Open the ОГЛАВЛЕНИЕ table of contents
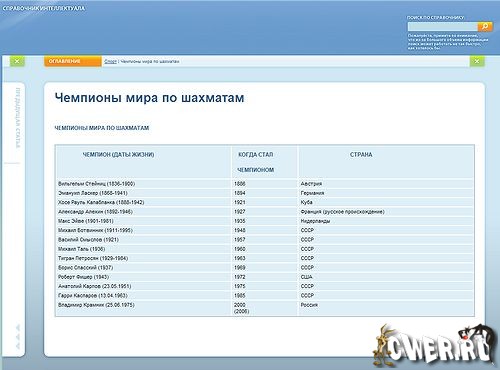The image size is (500, 370). (73, 61)
